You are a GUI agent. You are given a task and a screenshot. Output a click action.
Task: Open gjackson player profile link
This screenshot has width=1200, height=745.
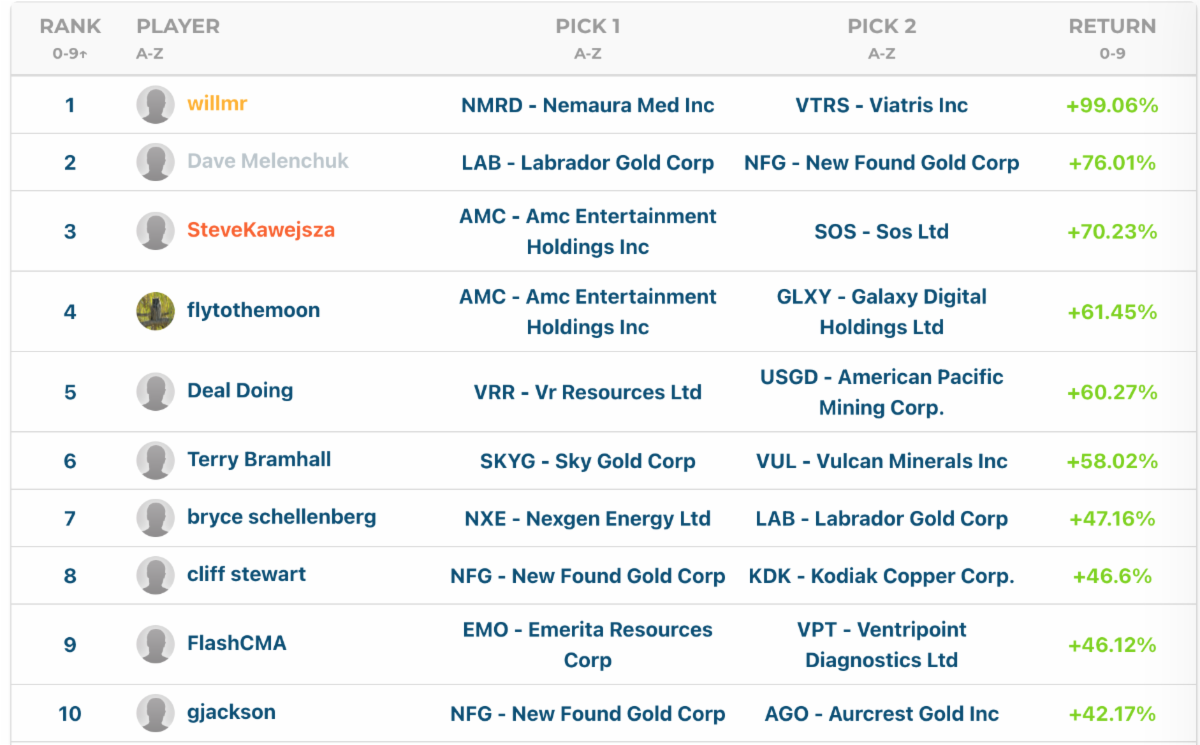[x=231, y=713]
